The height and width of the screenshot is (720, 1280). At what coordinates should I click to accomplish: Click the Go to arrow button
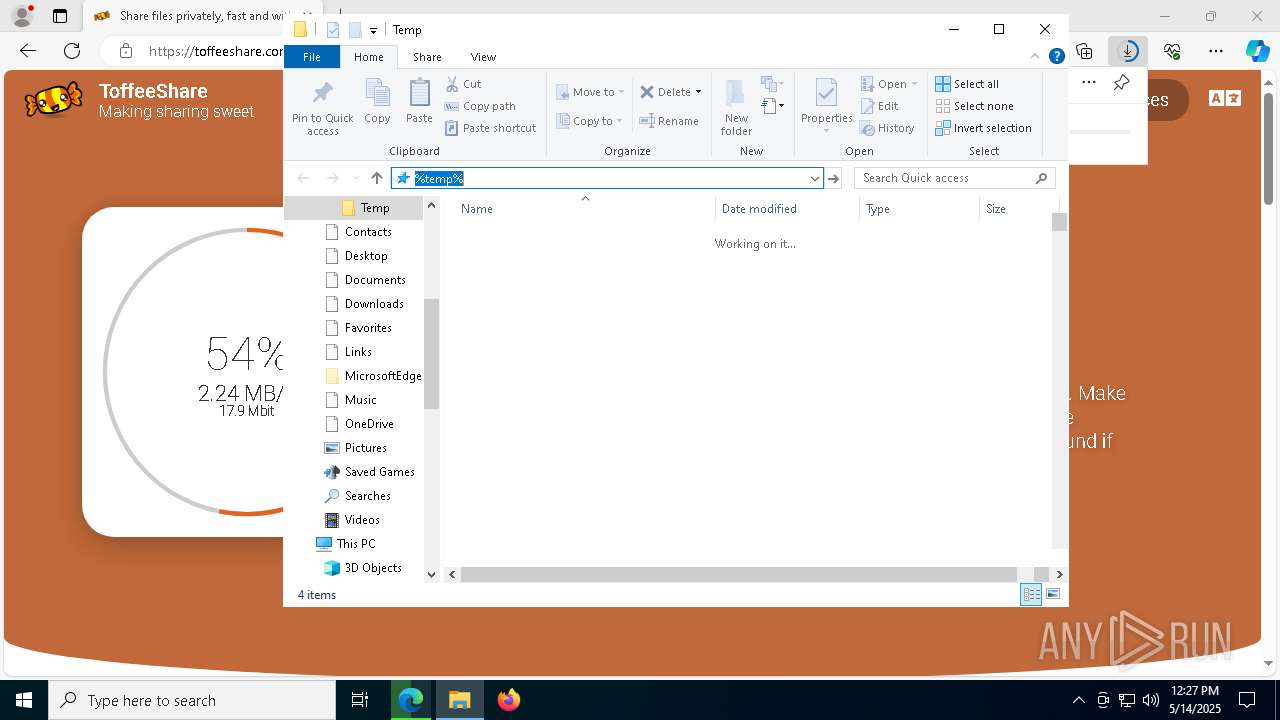[x=833, y=178]
